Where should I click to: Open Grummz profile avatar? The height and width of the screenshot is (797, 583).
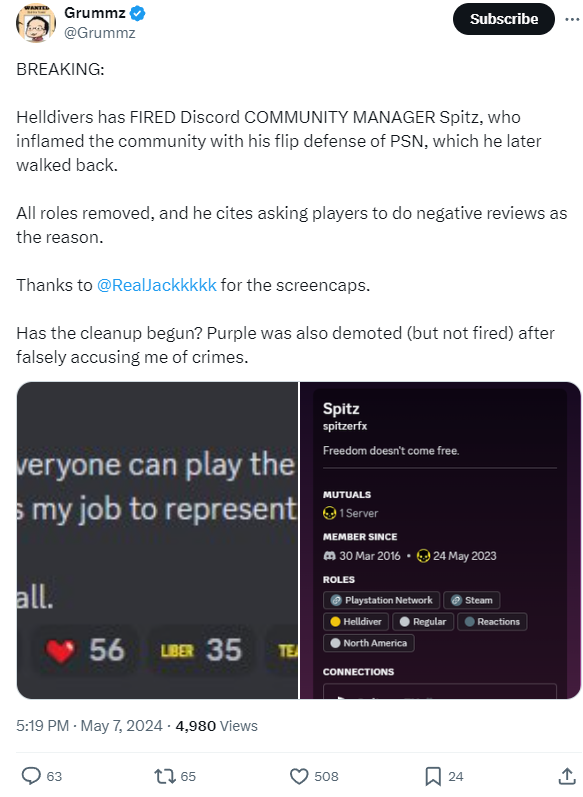pos(36,23)
